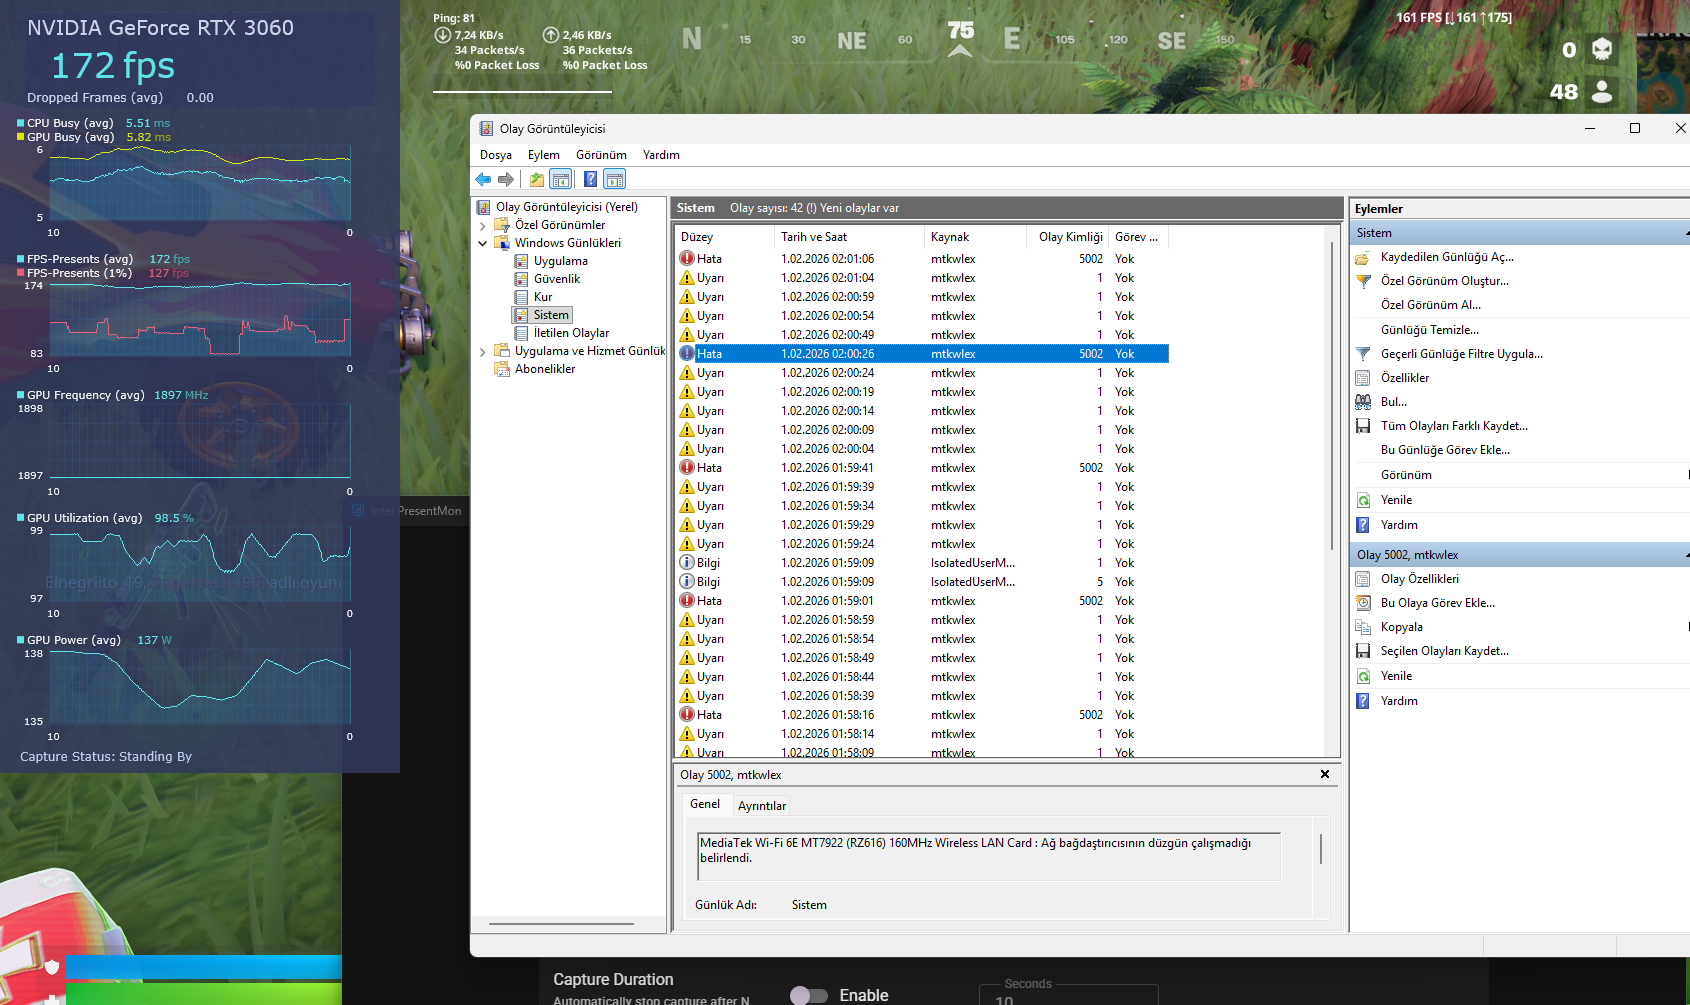Screen dimensions: 1690x1005
Task: Open the Dosya menu
Action: pyautogui.click(x=496, y=155)
